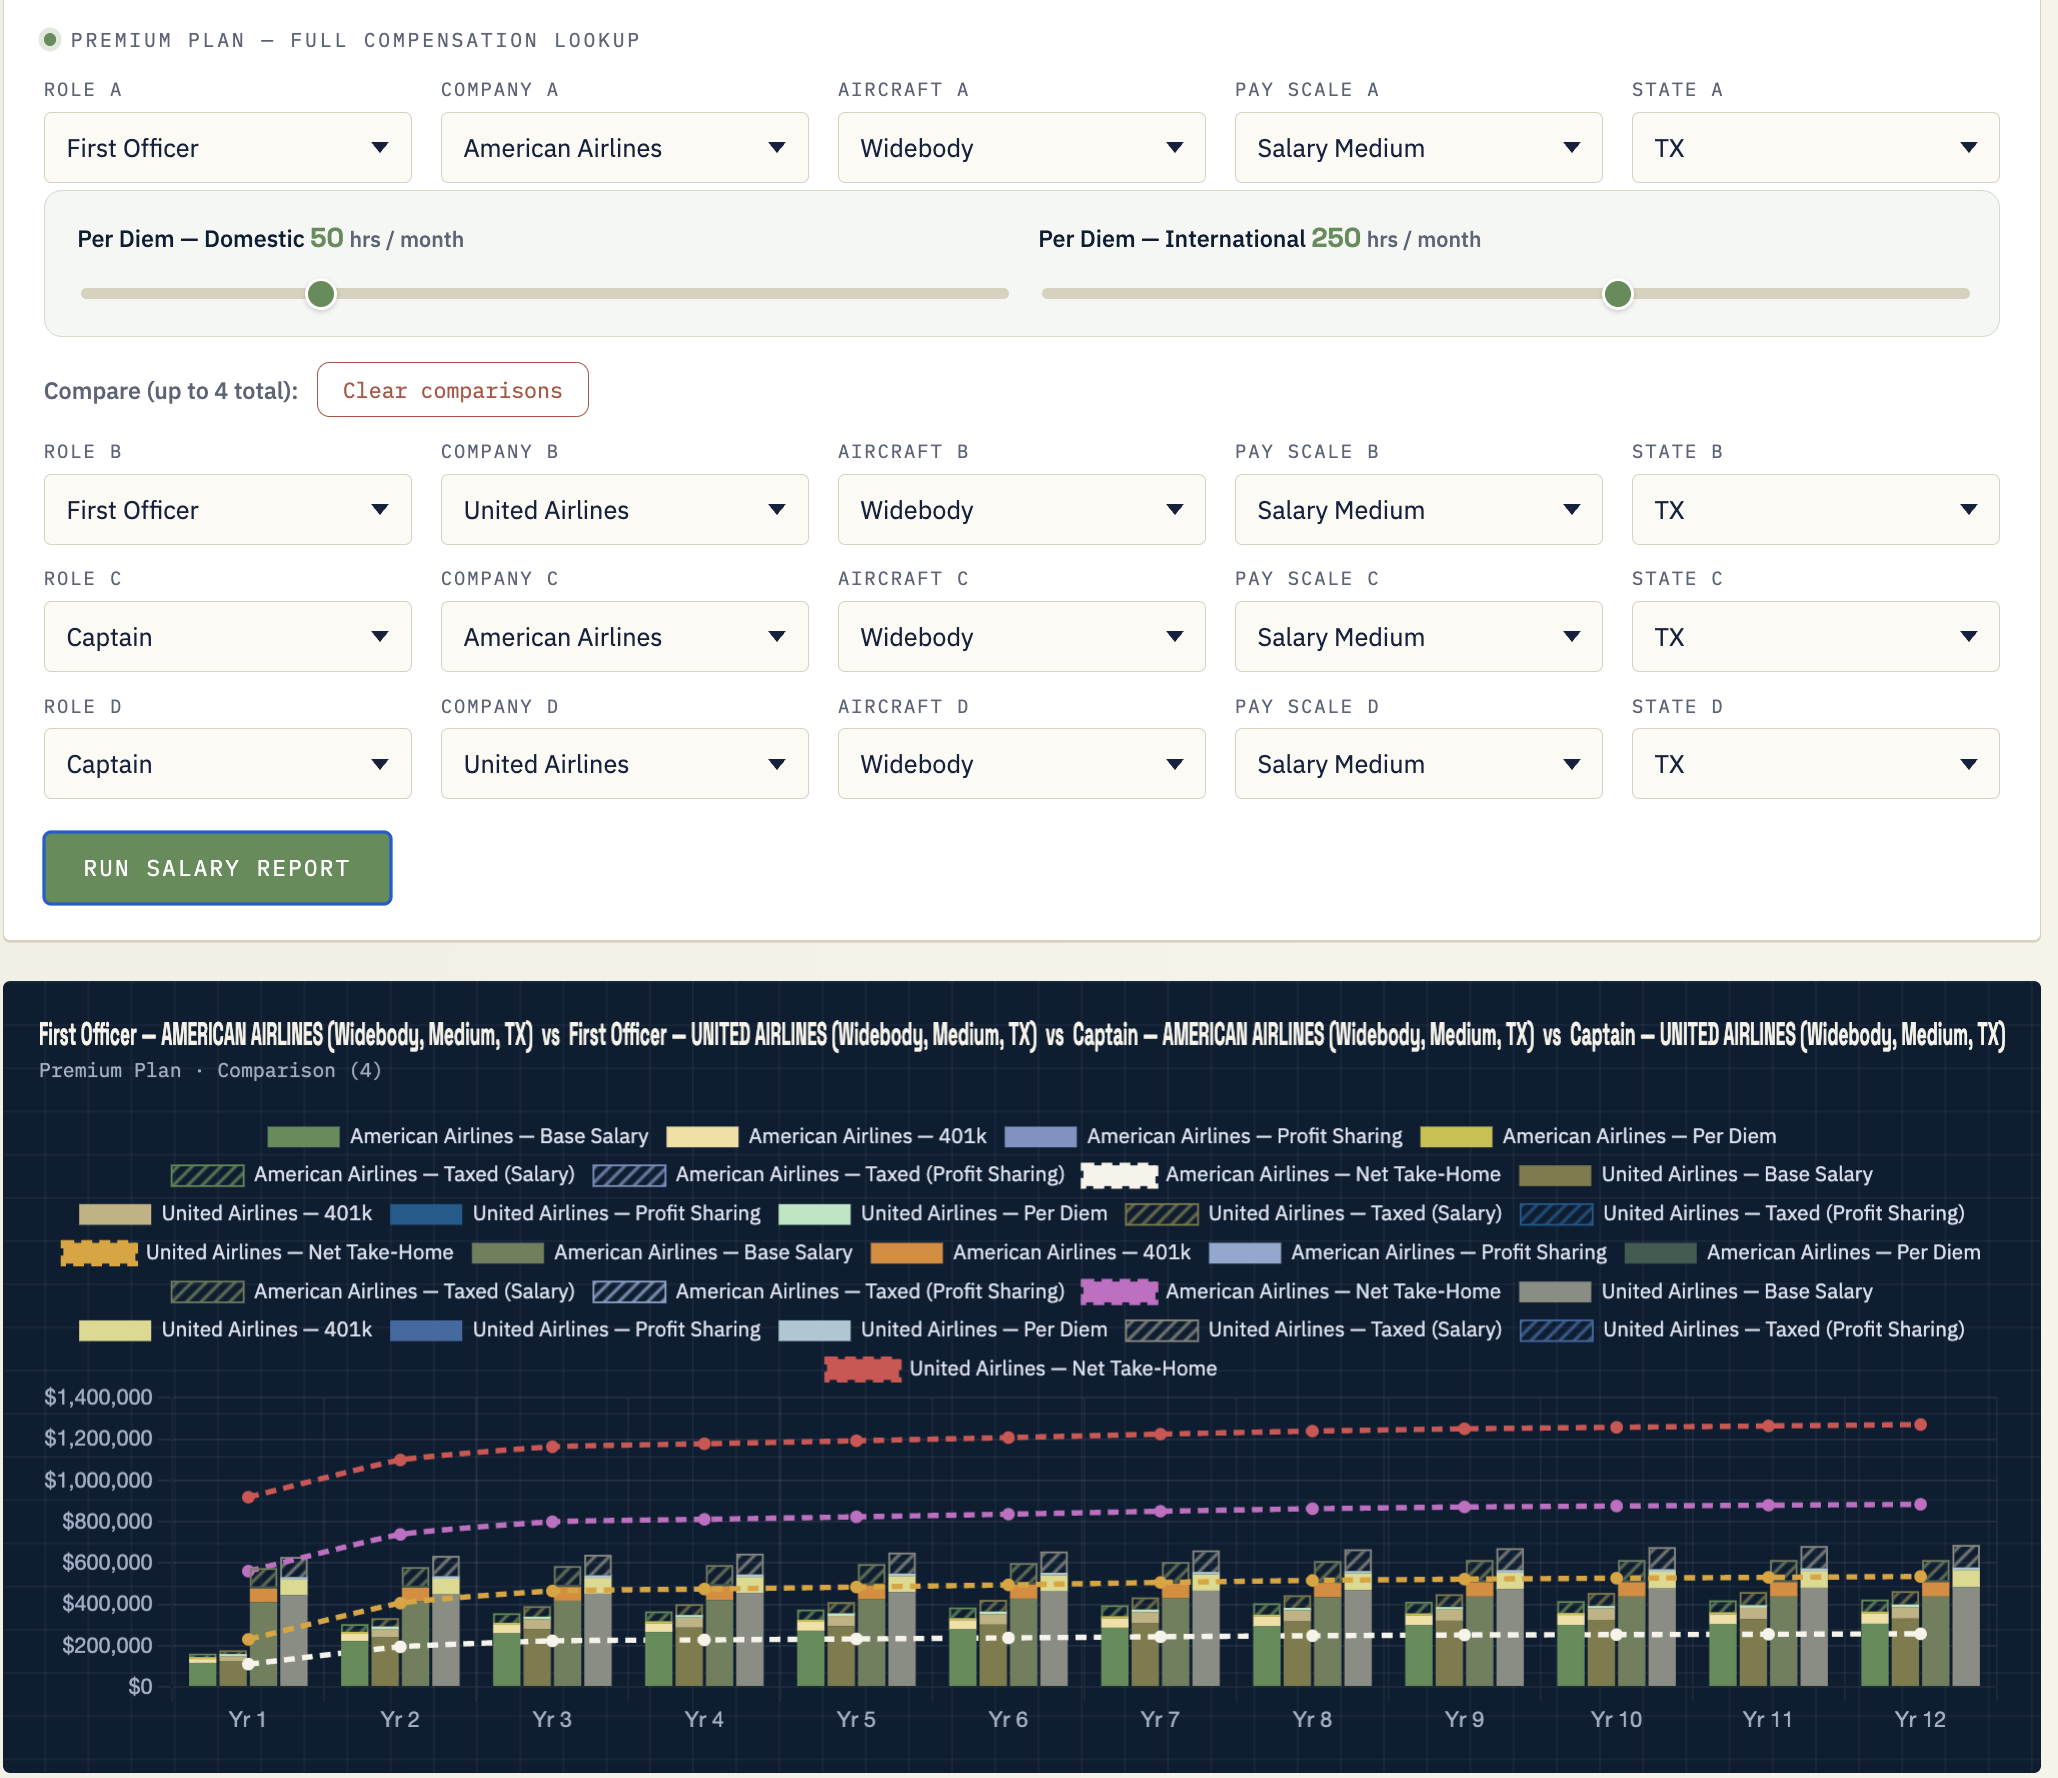Image resolution: width=2058 pixels, height=1778 pixels.
Task: Expand the Aircraft A Widebody dropdown
Action: click(x=1022, y=148)
